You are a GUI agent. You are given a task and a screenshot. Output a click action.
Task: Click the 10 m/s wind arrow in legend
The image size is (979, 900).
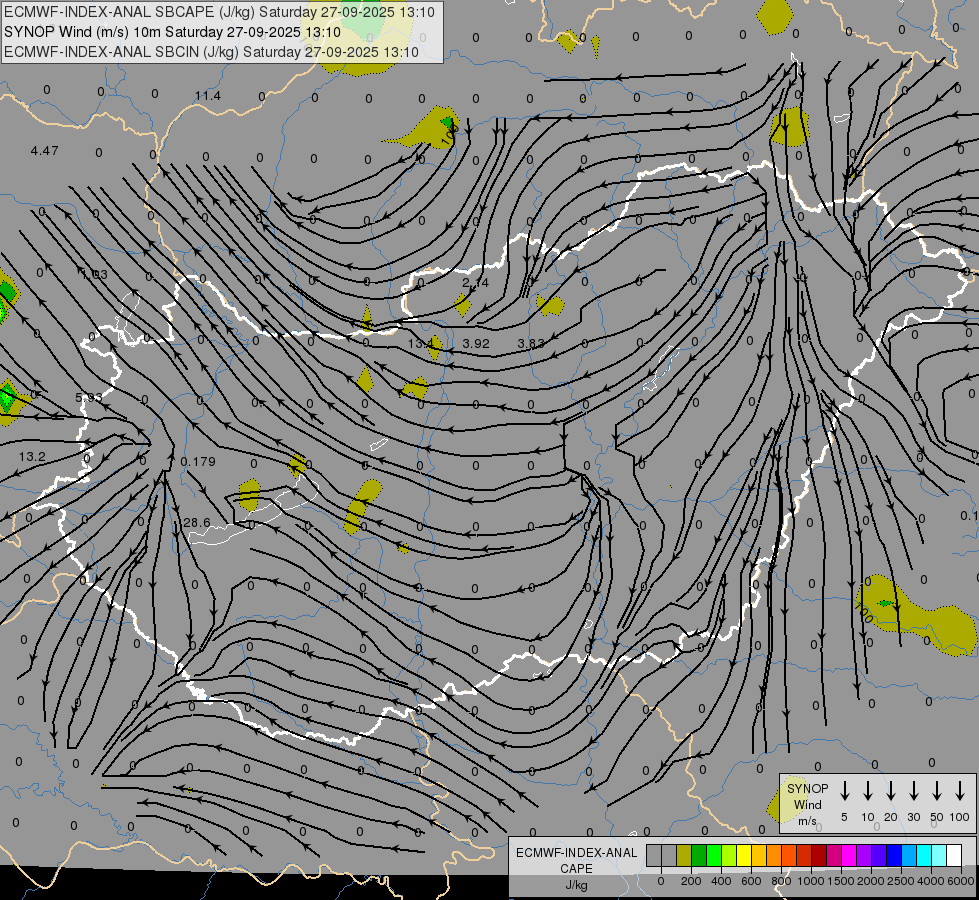click(867, 791)
